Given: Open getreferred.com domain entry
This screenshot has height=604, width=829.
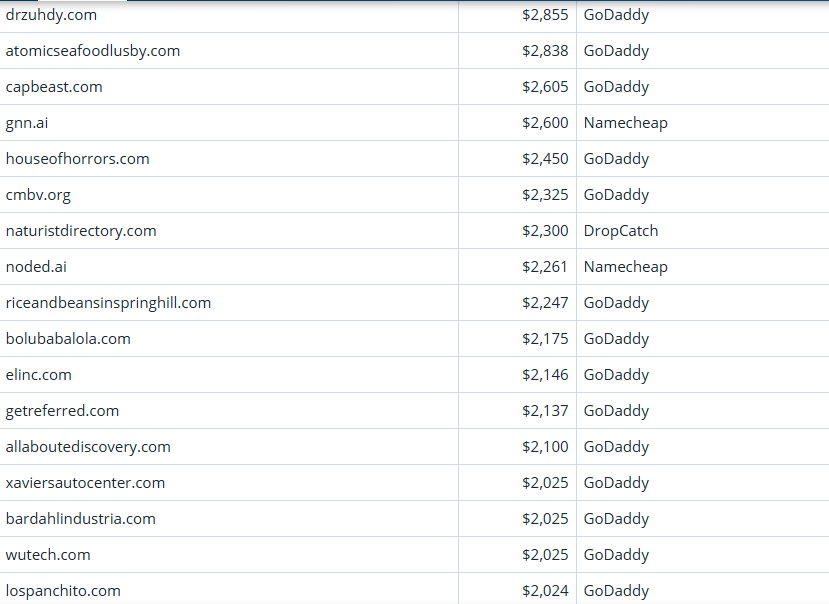Looking at the screenshot, I should click(62, 411).
